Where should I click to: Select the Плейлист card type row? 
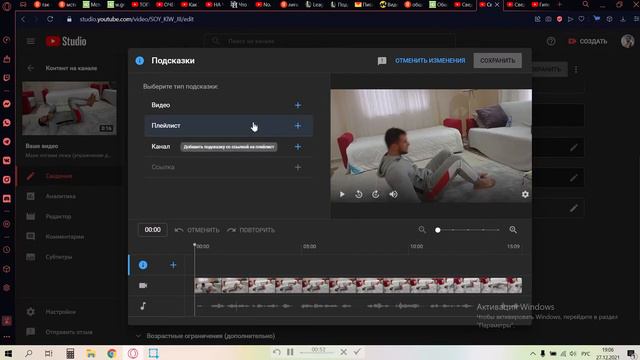pyautogui.click(x=229, y=126)
